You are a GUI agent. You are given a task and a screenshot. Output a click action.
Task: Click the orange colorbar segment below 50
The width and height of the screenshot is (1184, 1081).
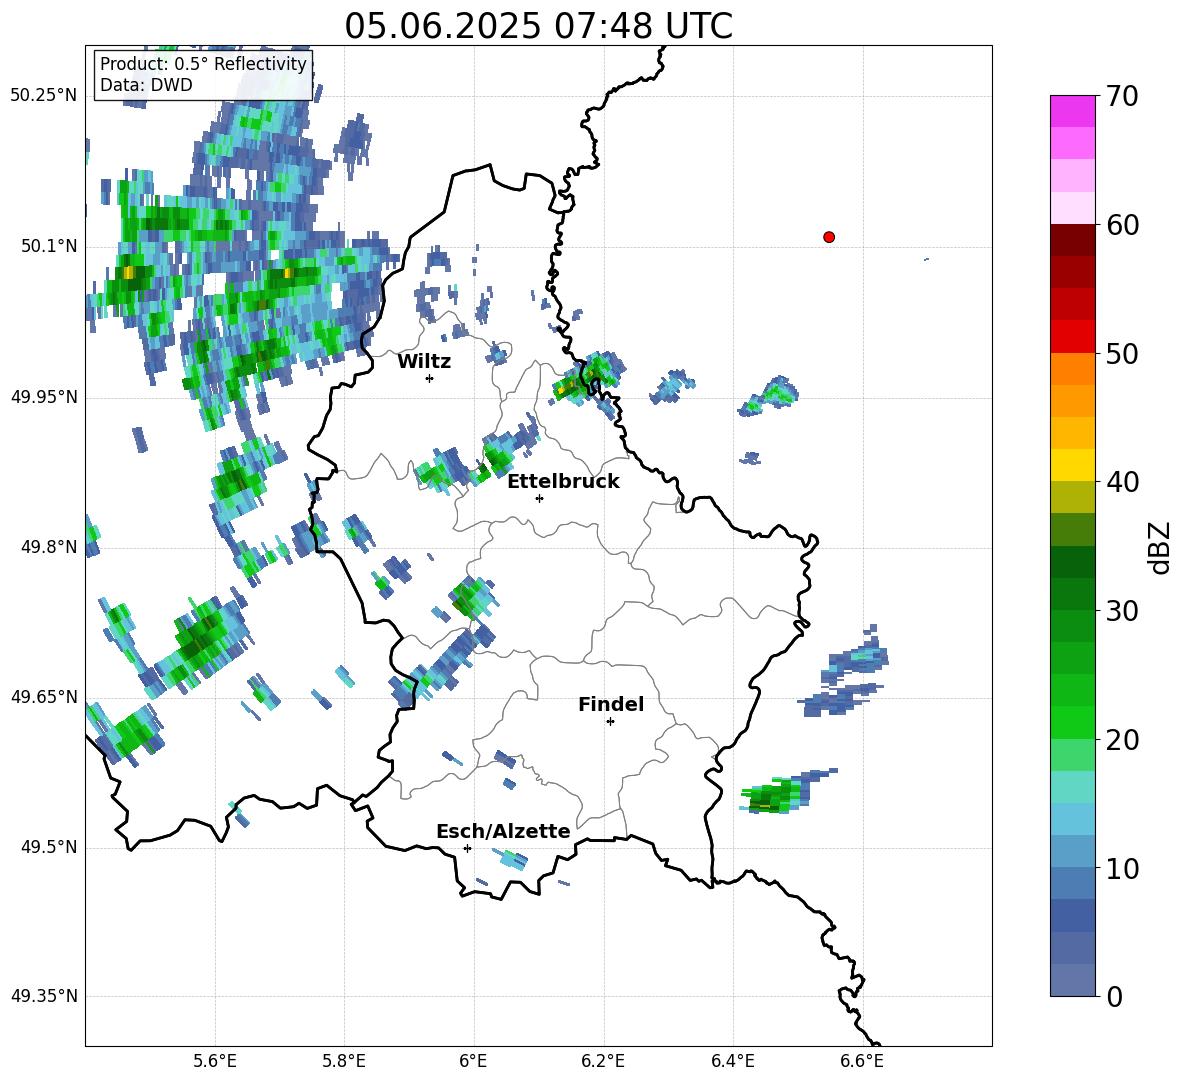1073,368
